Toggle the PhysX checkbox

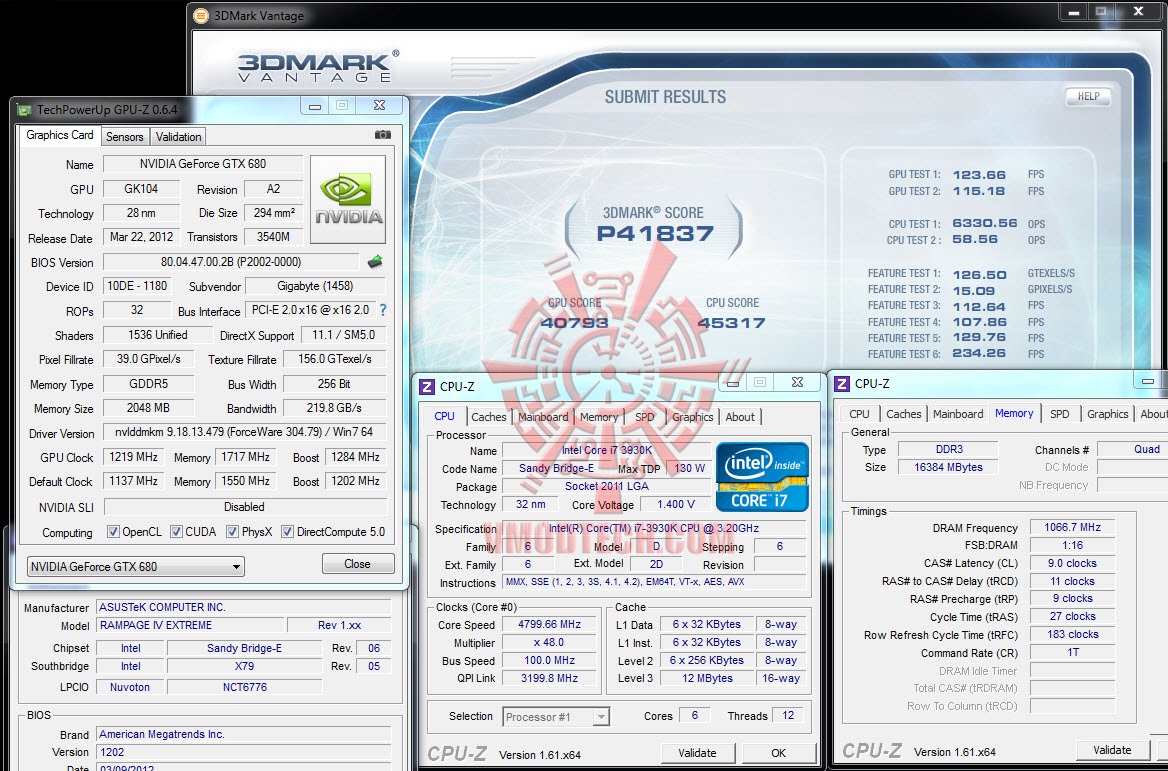pyautogui.click(x=232, y=532)
